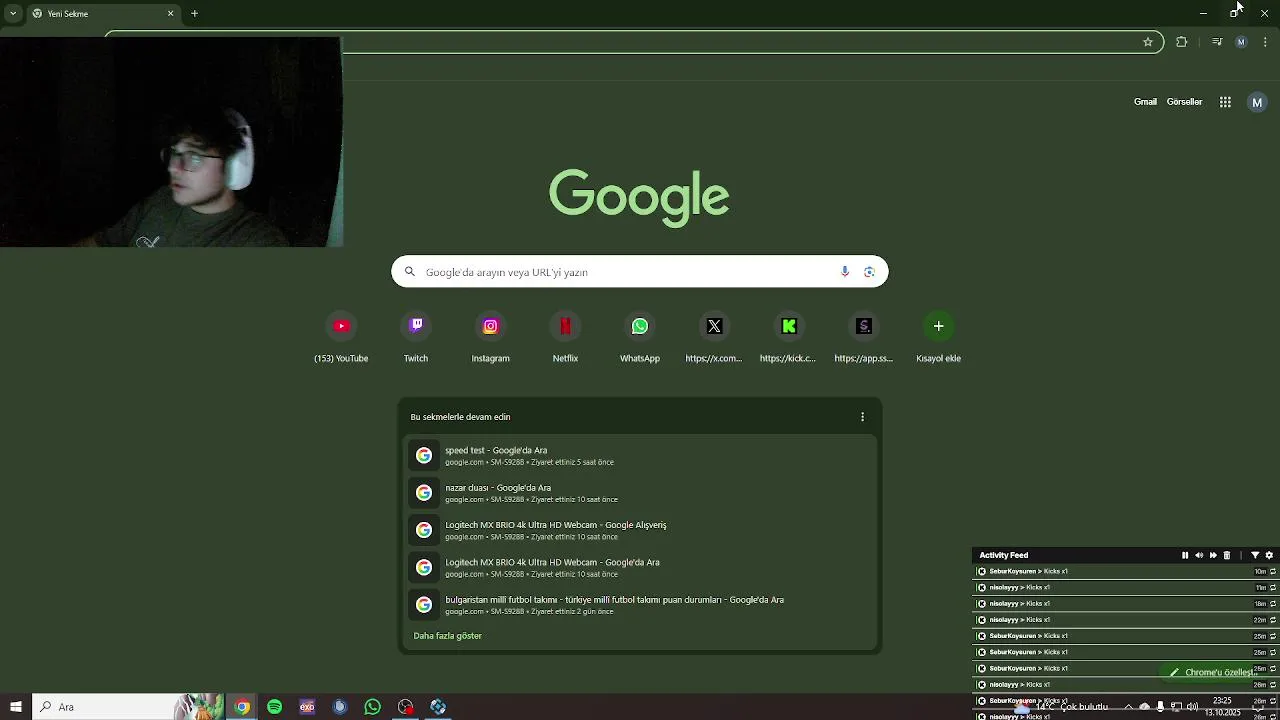
Task: Open Activity Feed settings gear
Action: pyautogui.click(x=1269, y=555)
